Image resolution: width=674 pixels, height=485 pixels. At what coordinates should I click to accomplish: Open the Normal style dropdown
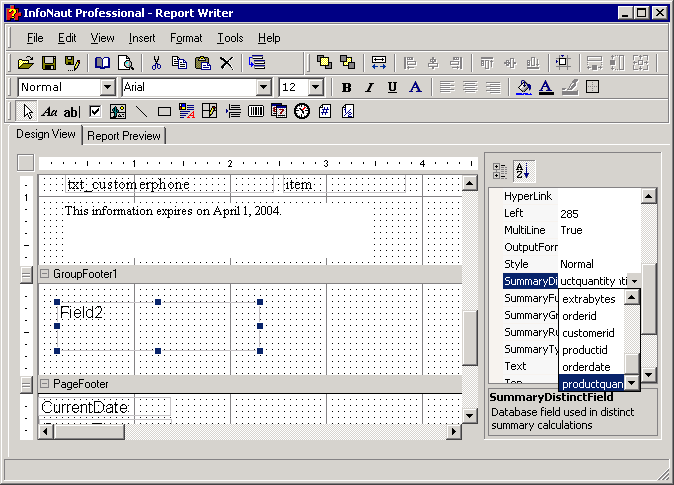coord(108,87)
